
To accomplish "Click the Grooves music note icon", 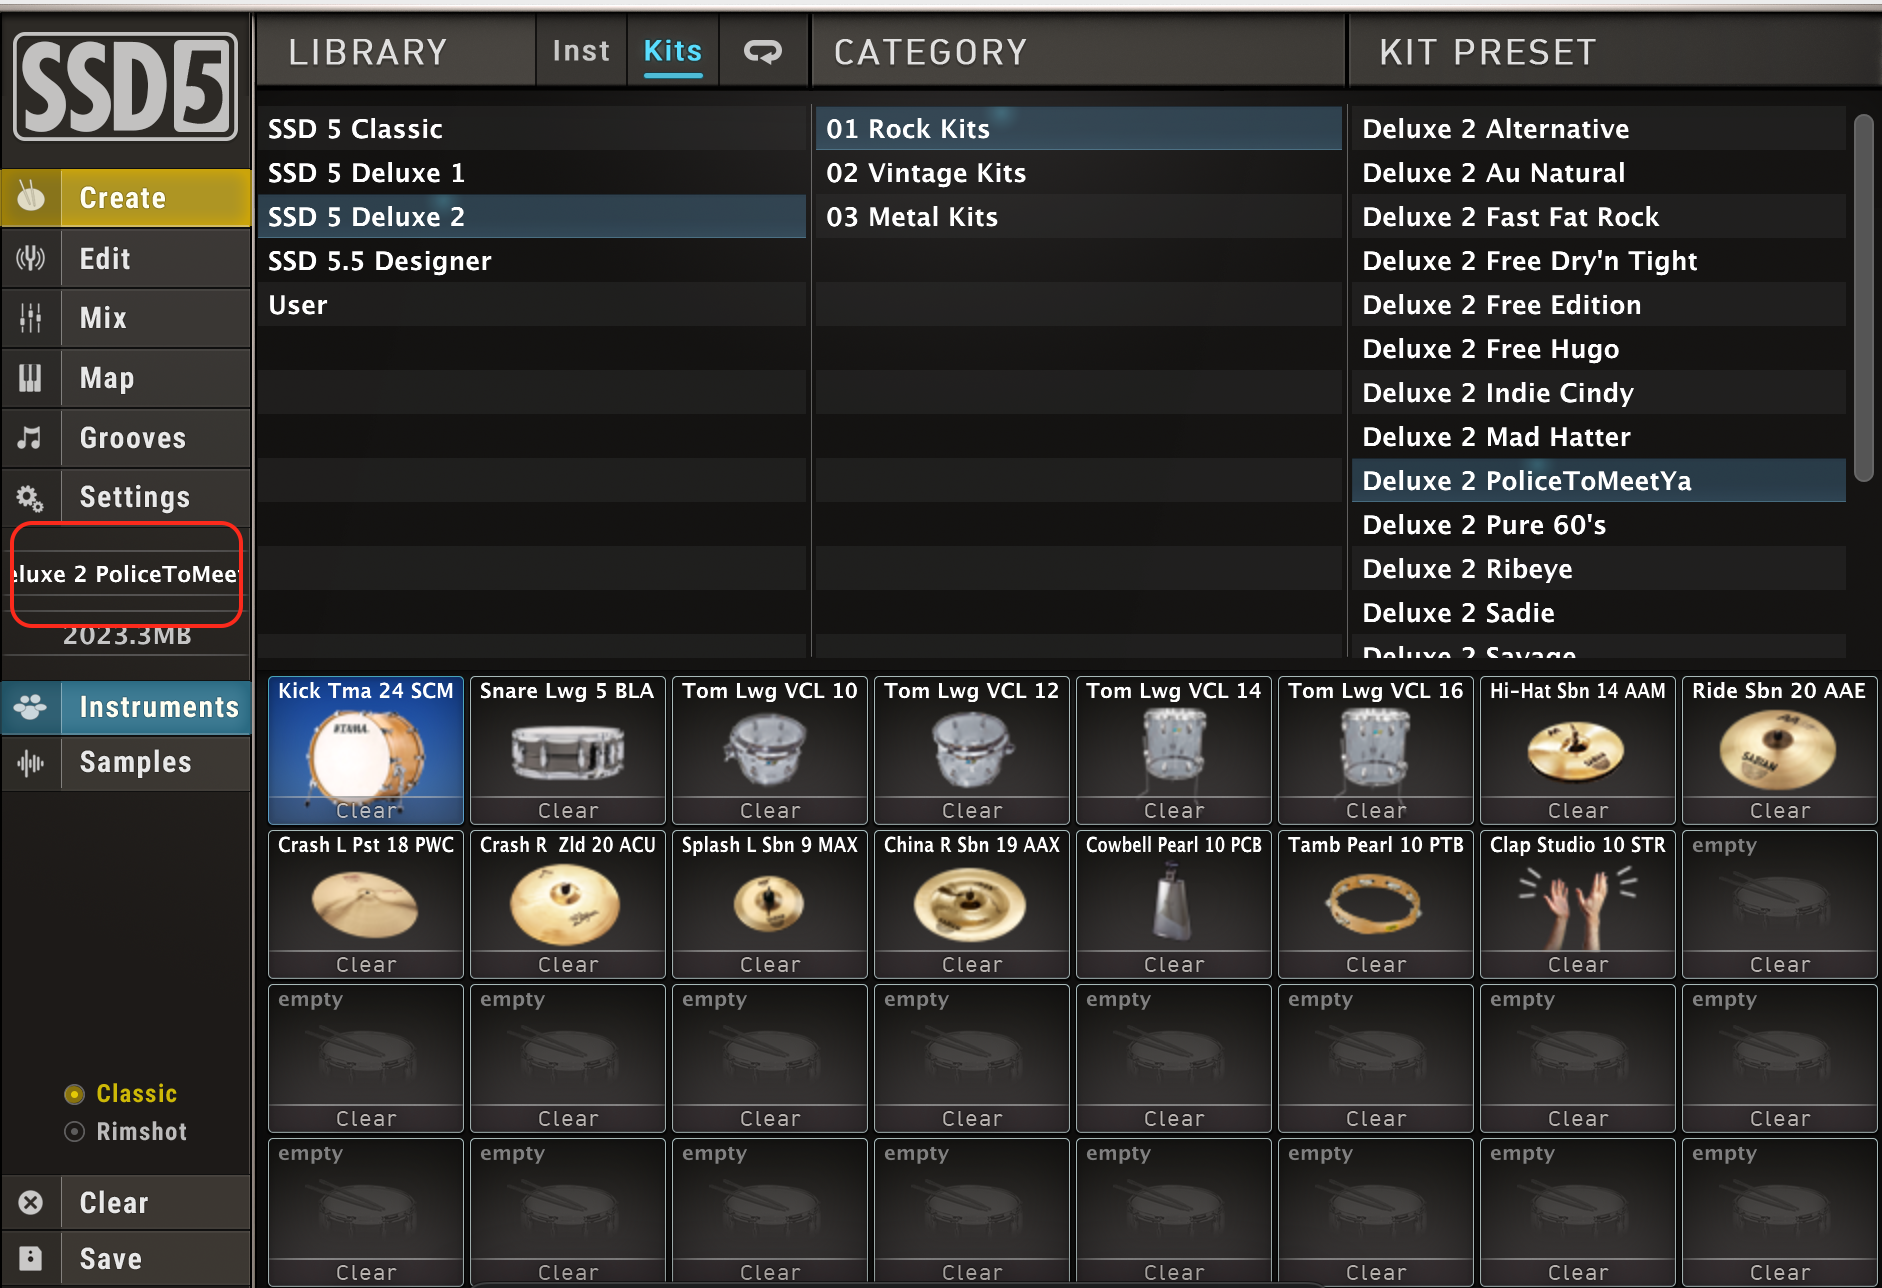I will 31,438.
